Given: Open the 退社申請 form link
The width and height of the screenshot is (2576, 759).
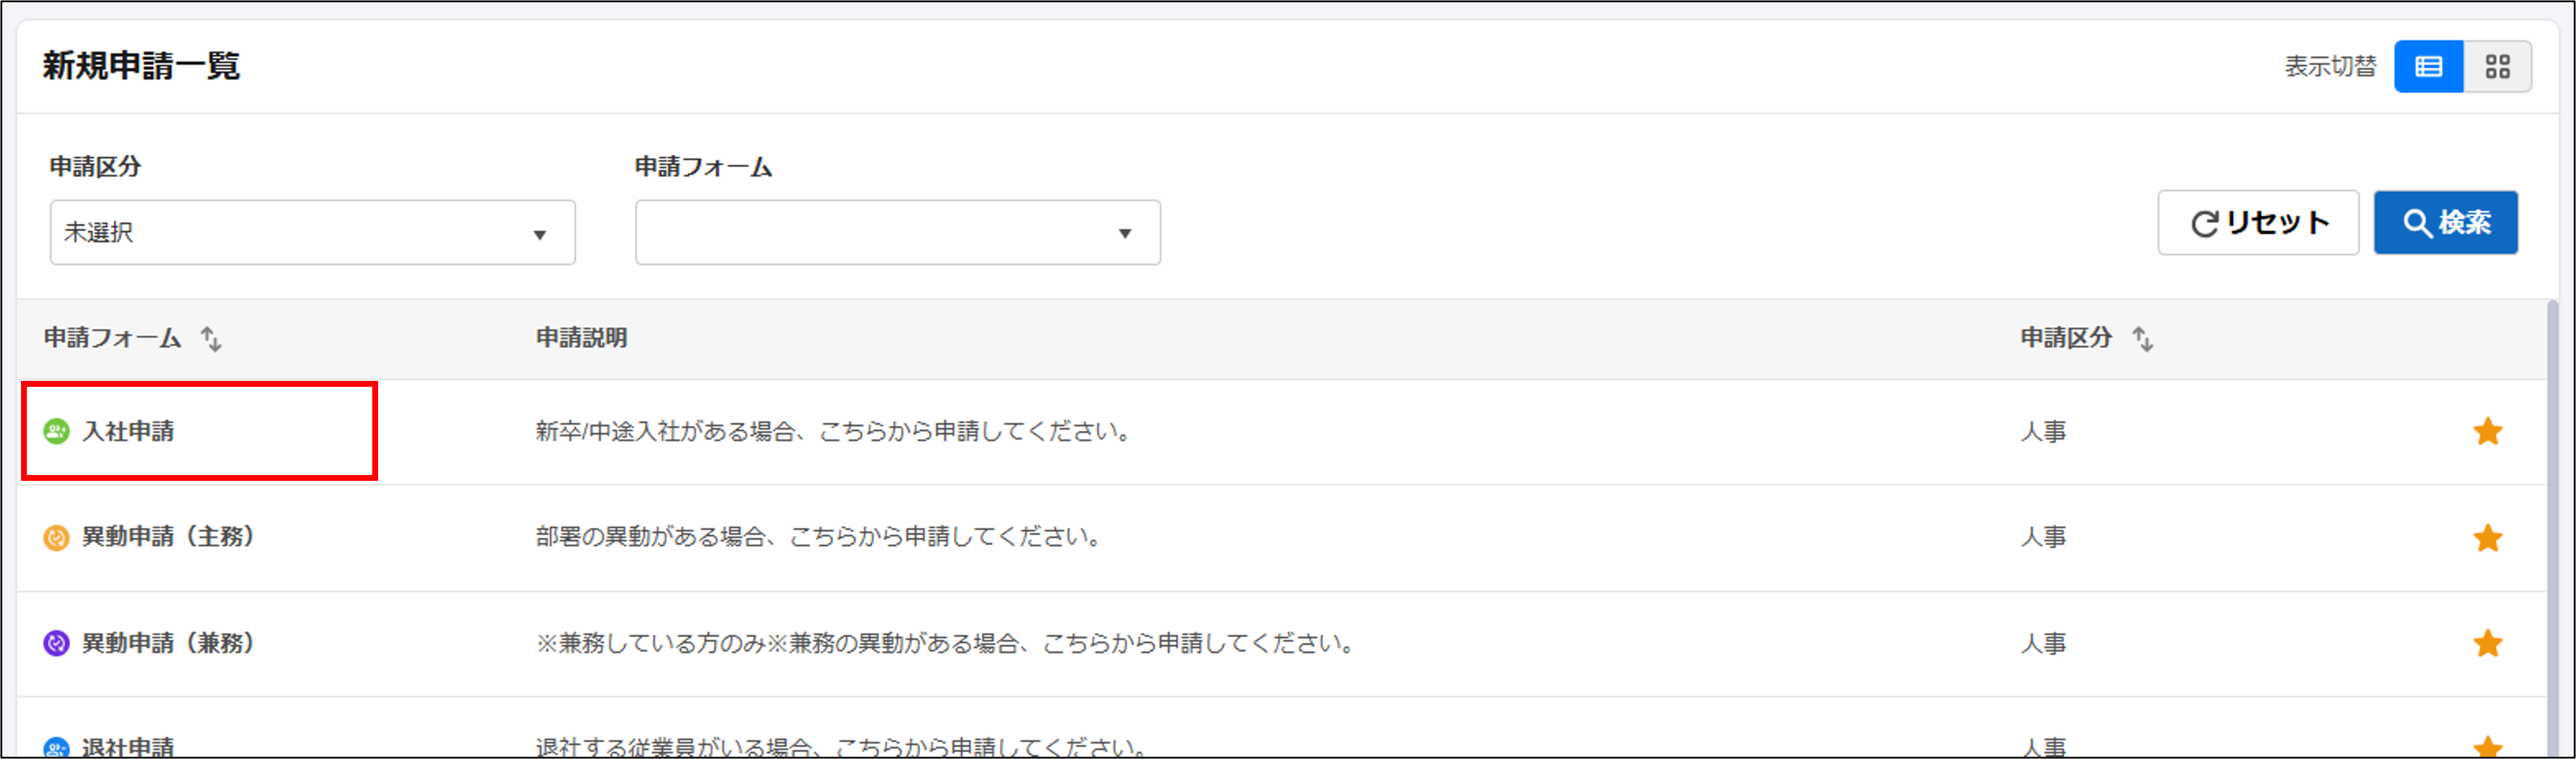Looking at the screenshot, I should click(x=128, y=747).
